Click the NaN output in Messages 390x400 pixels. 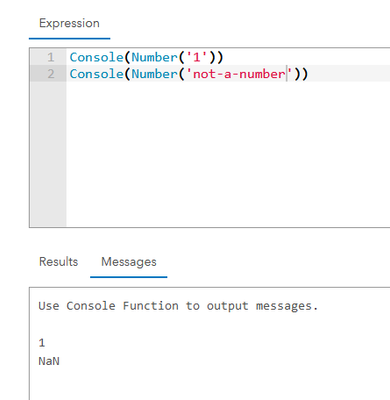click(49, 361)
